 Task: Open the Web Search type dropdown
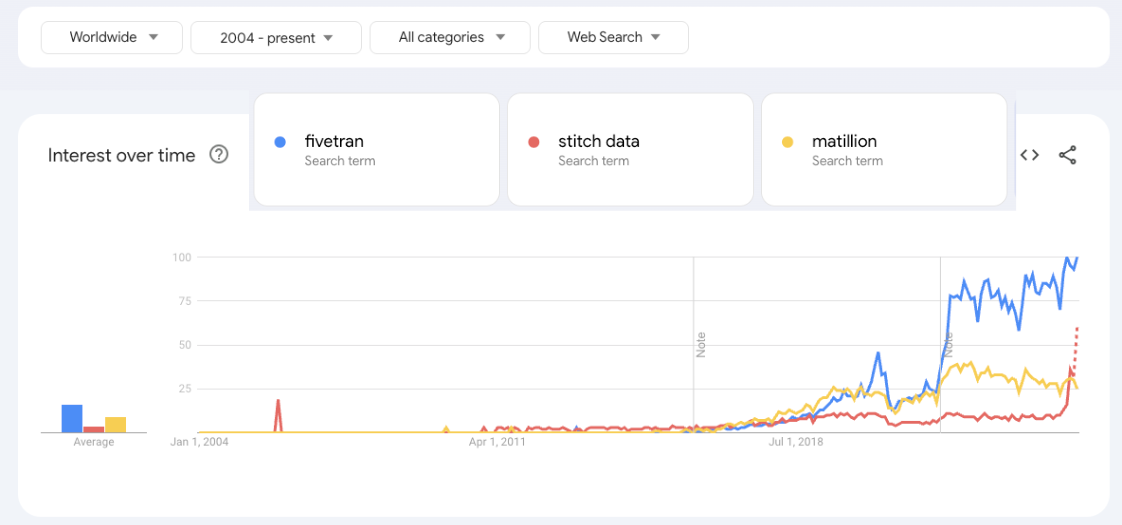pyautogui.click(x=613, y=37)
